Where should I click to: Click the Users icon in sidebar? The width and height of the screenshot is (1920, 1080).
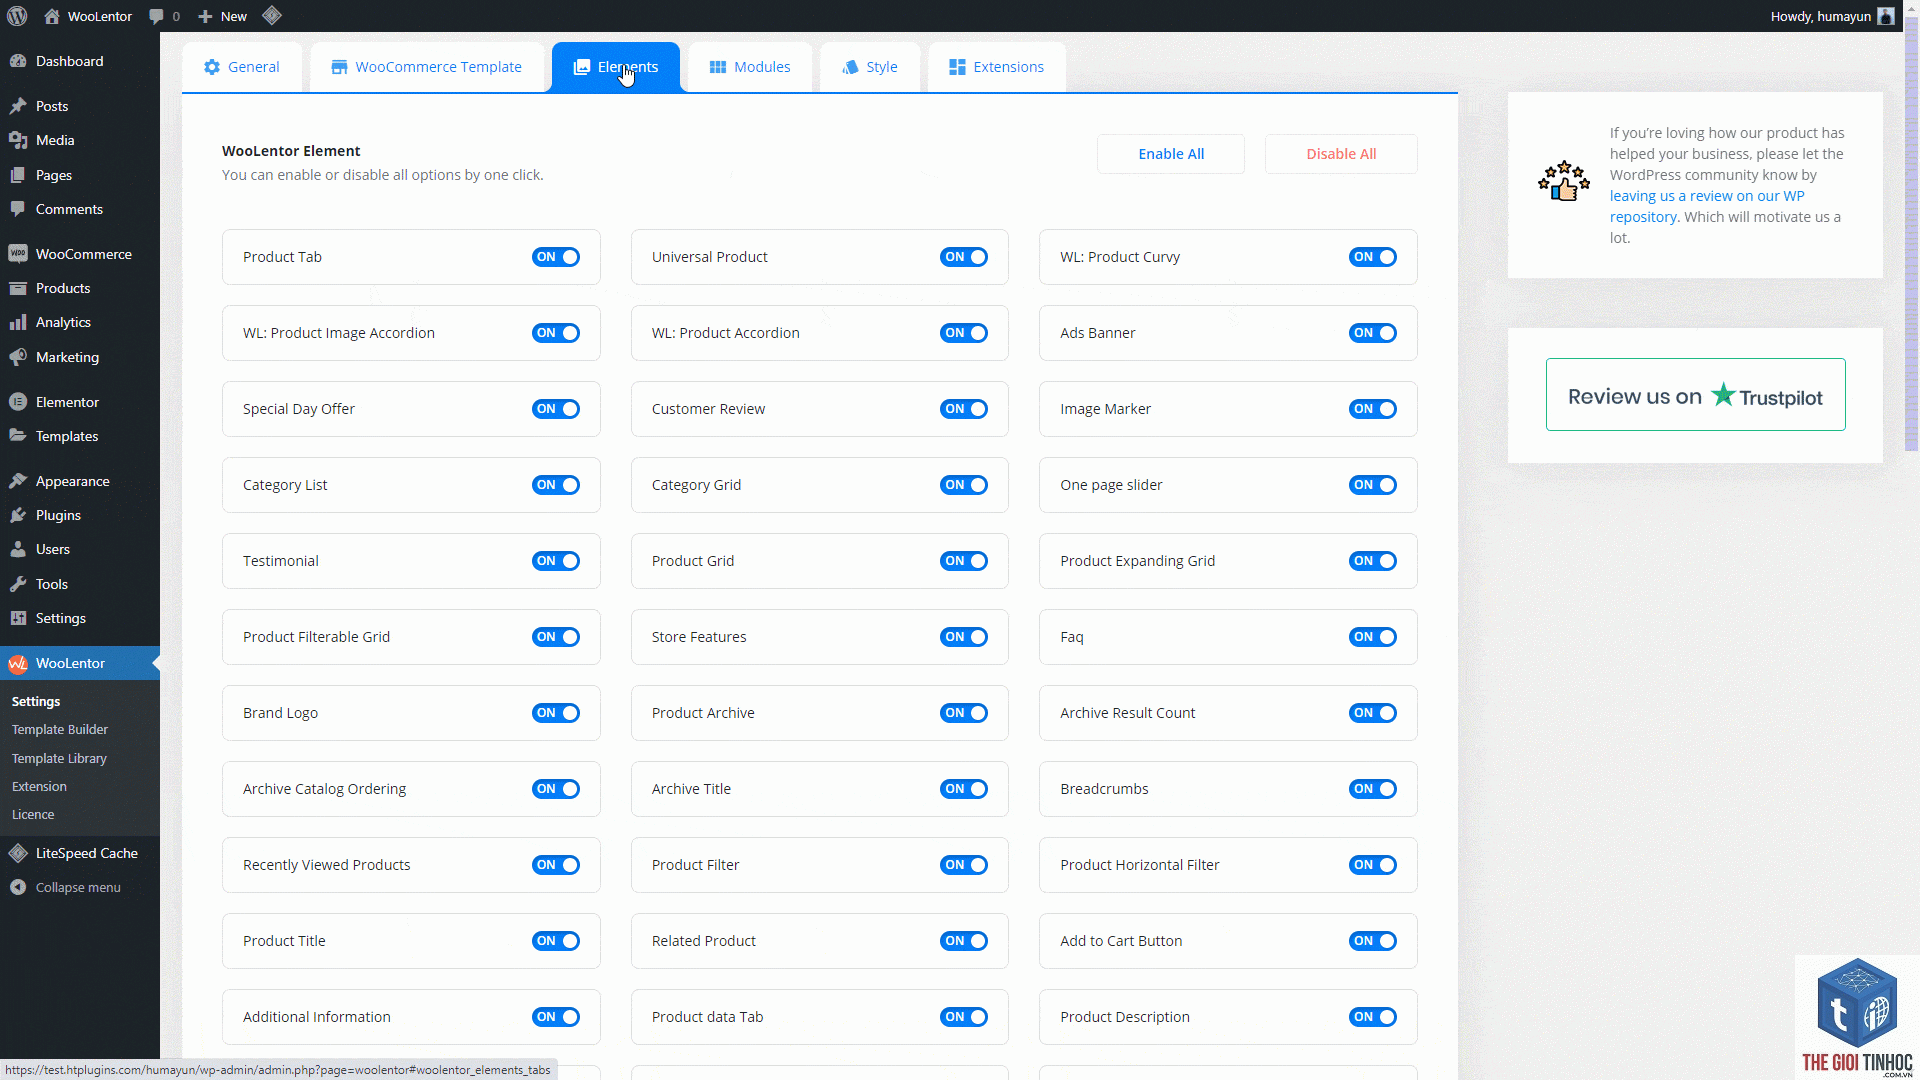pyautogui.click(x=18, y=549)
